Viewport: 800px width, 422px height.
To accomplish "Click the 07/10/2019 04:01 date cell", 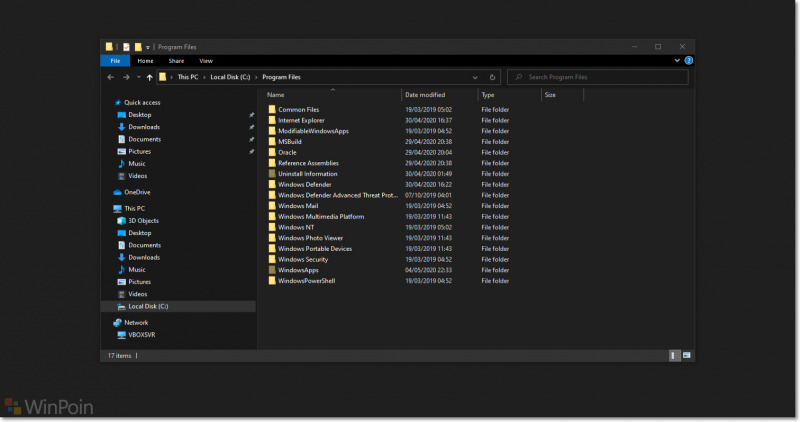I will 428,195.
